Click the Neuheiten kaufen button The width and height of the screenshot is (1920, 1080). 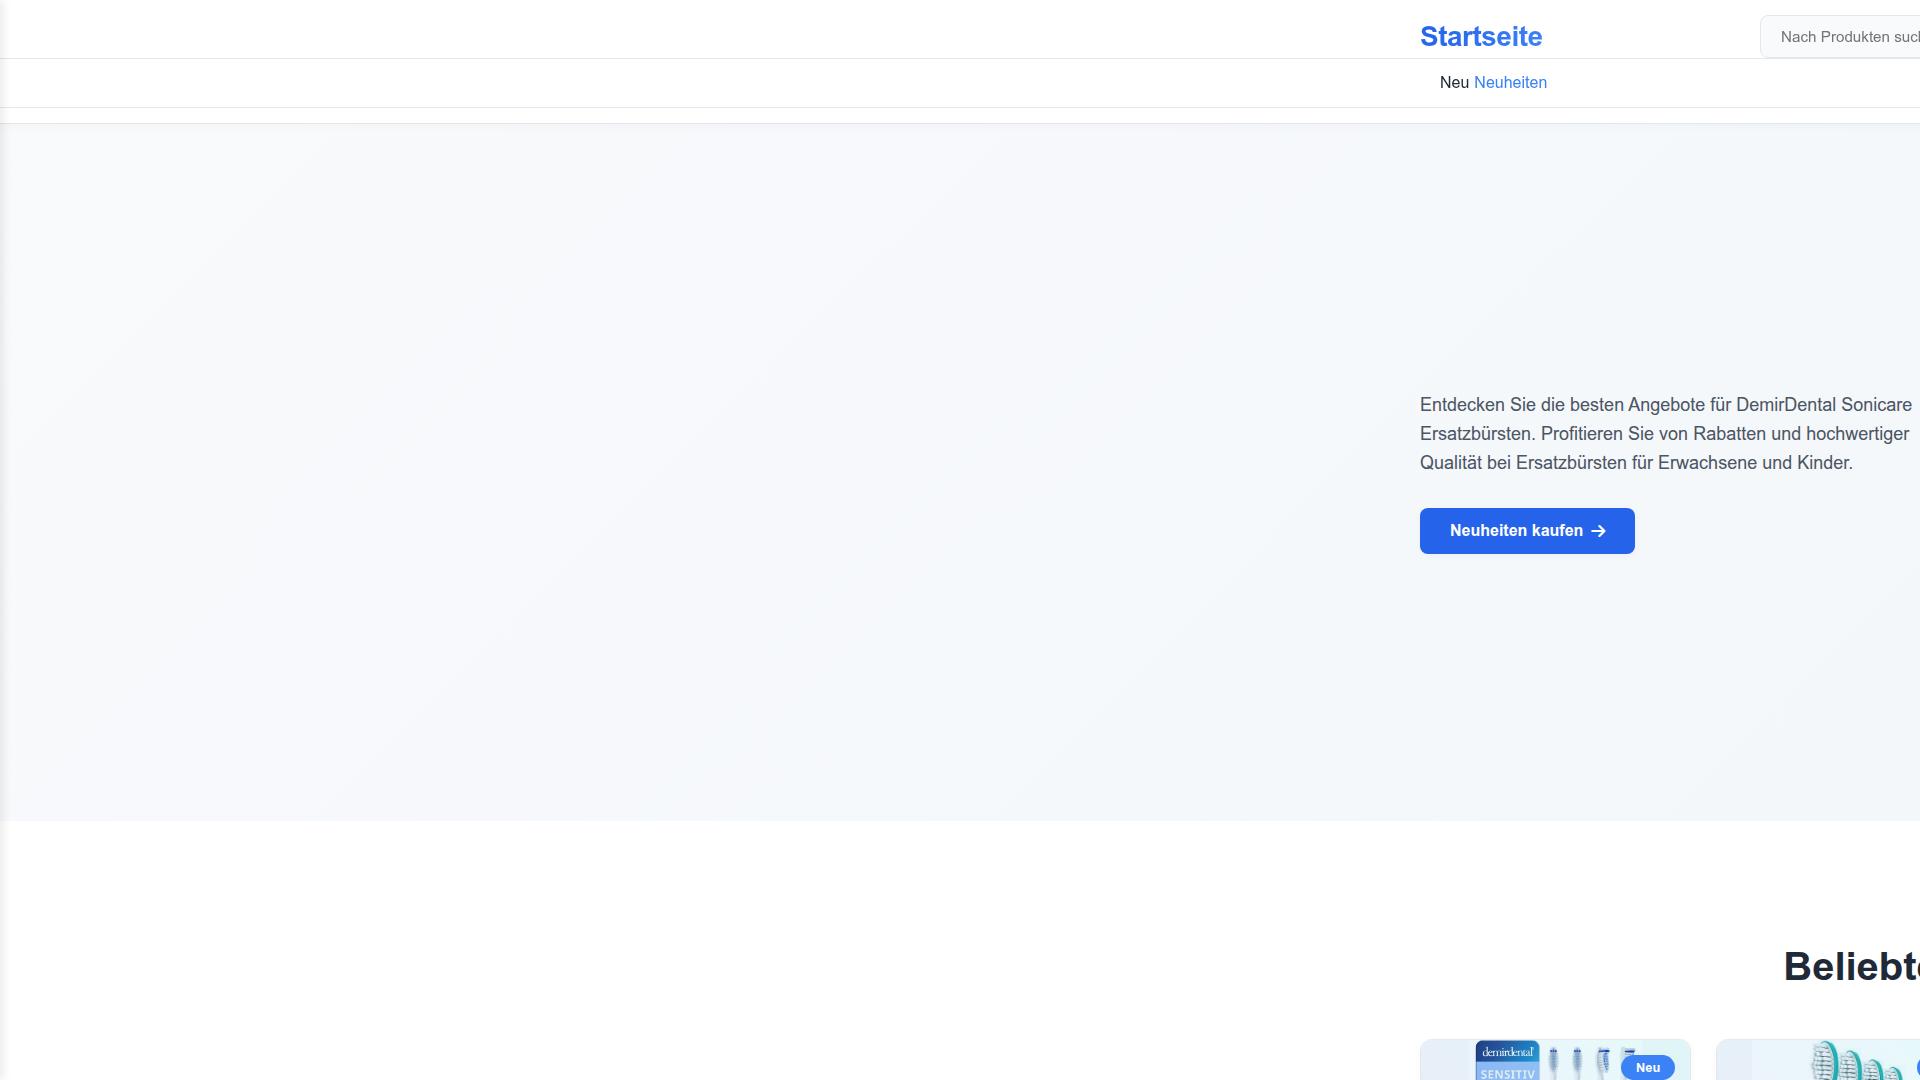1527,531
